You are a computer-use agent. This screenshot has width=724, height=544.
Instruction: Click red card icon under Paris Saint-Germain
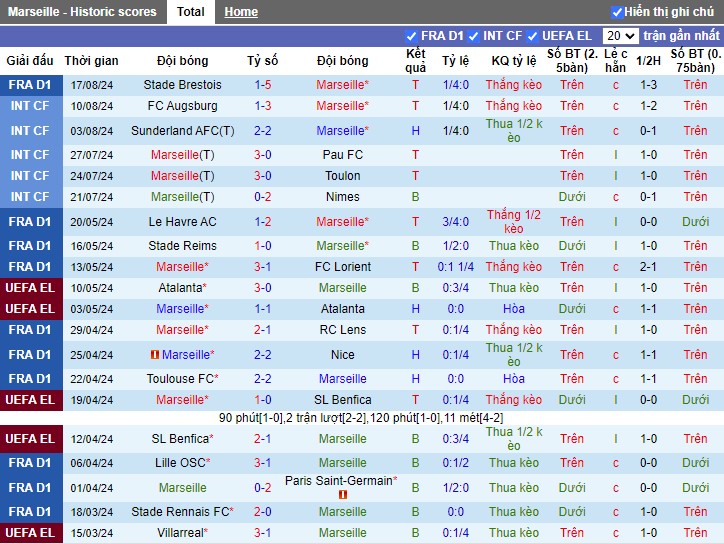(x=343, y=495)
